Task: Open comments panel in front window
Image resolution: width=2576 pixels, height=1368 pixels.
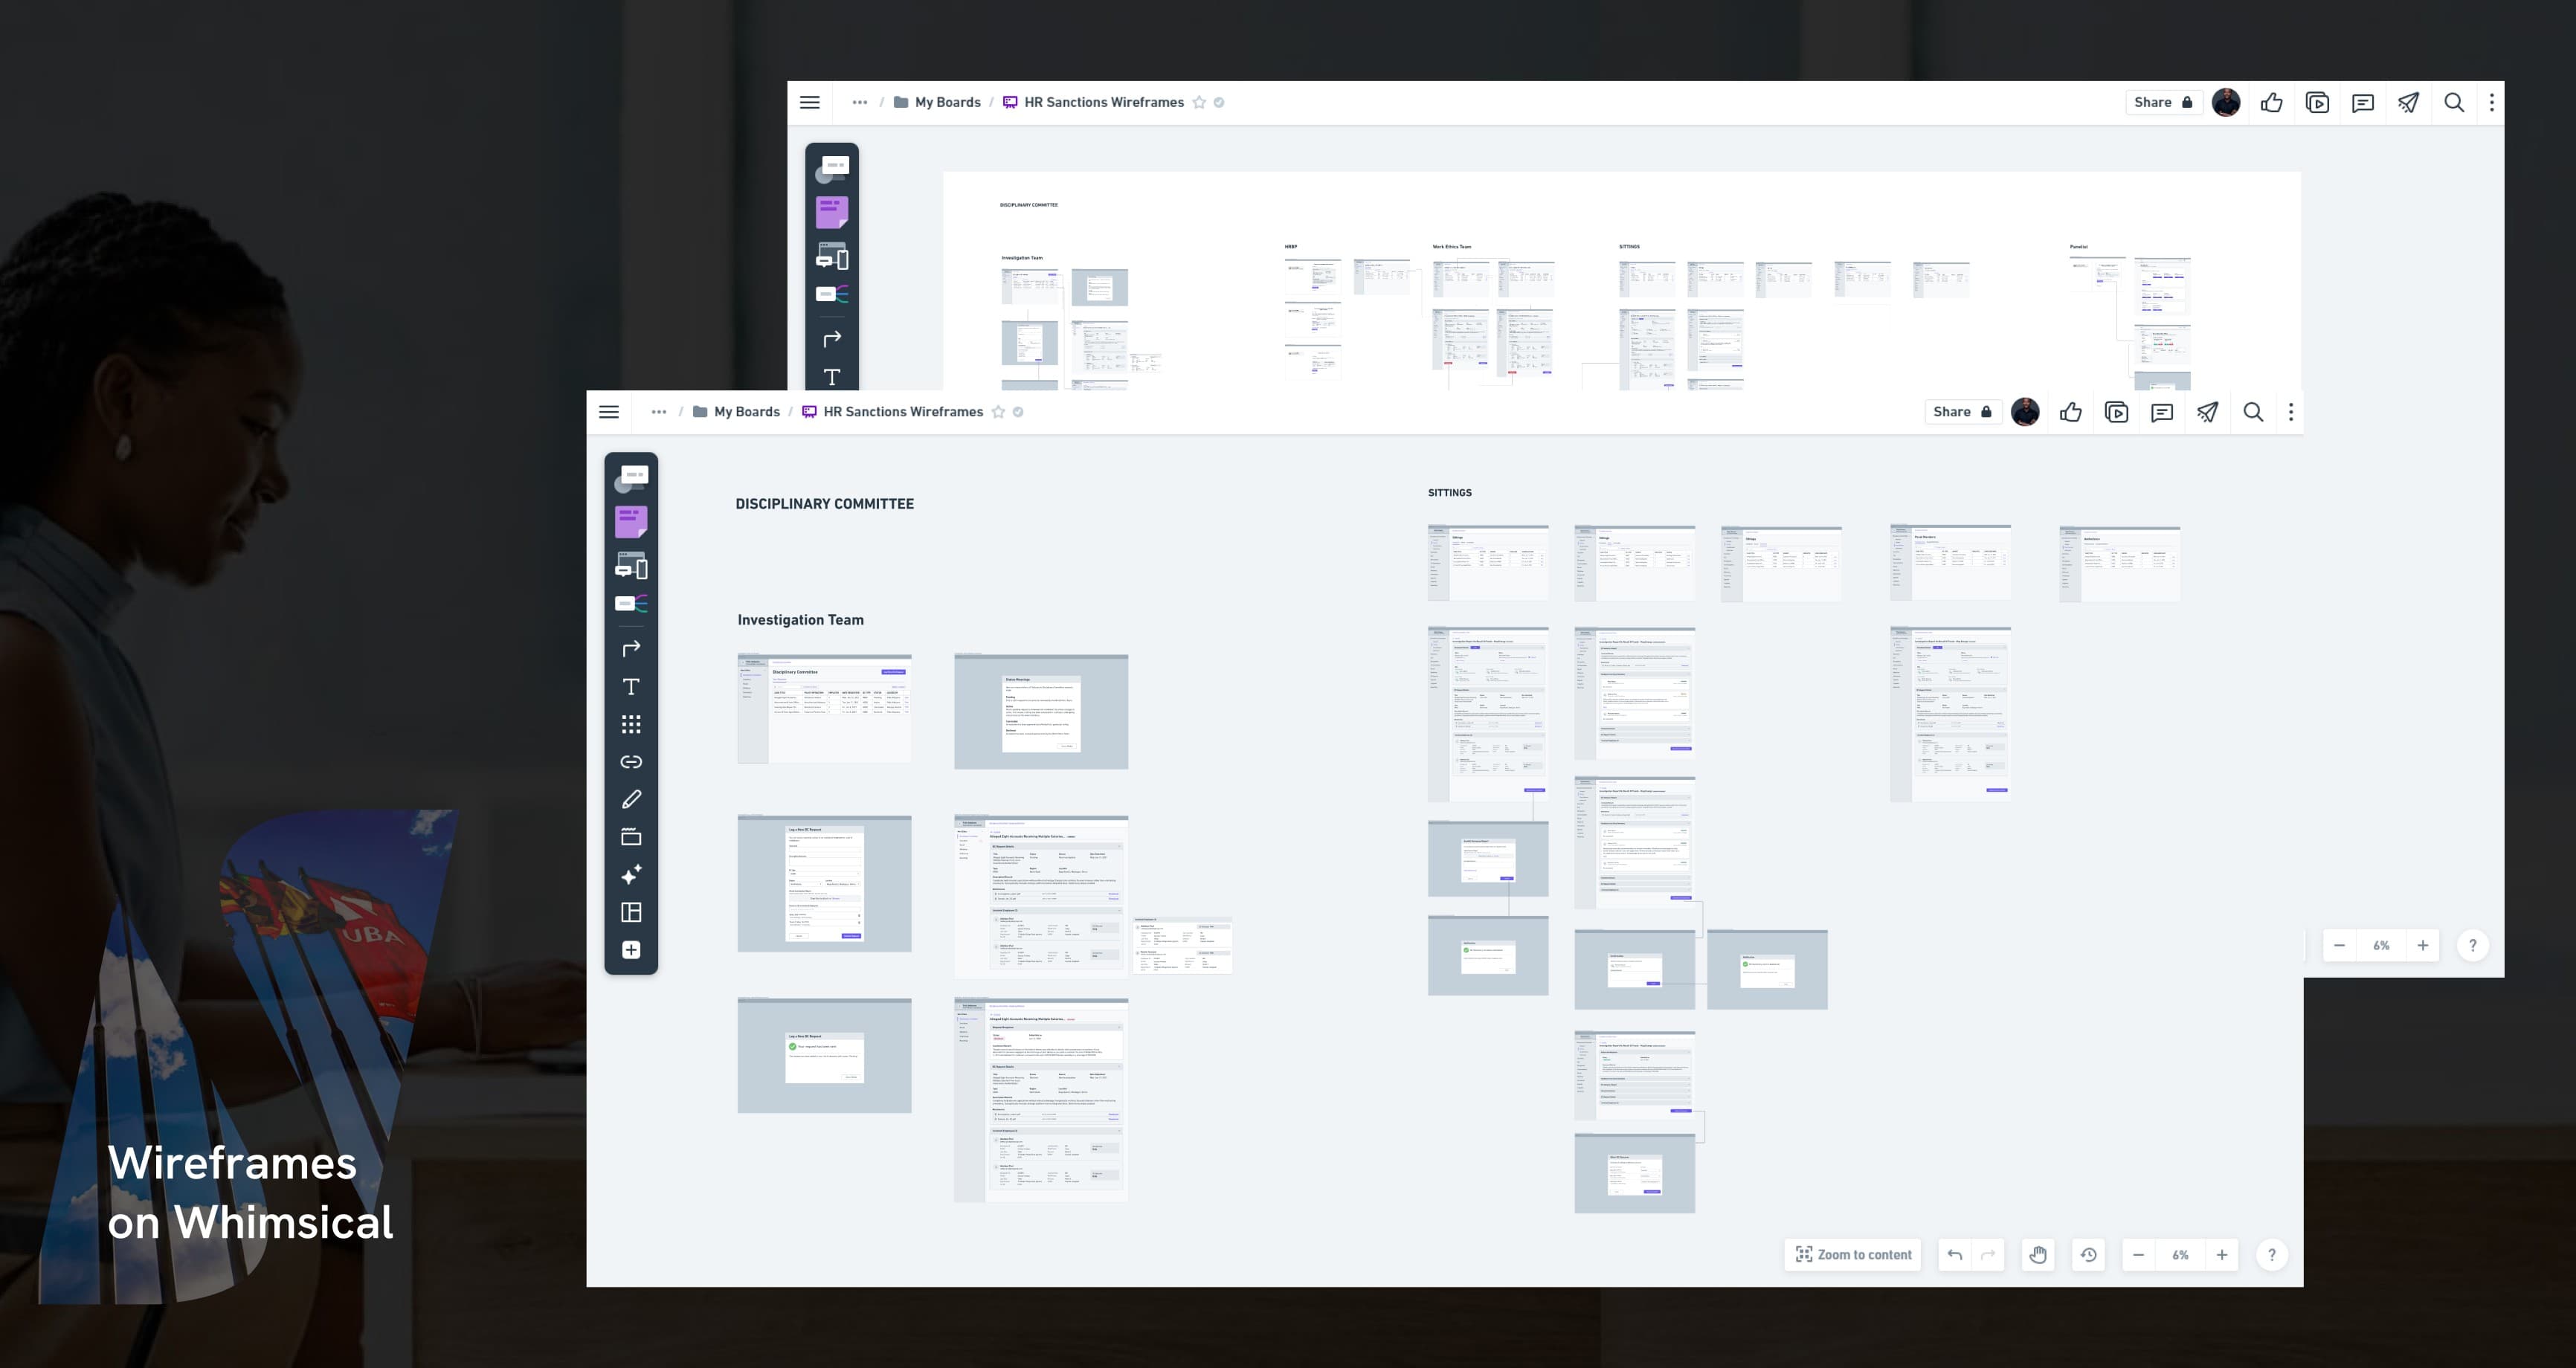Action: tap(2162, 412)
